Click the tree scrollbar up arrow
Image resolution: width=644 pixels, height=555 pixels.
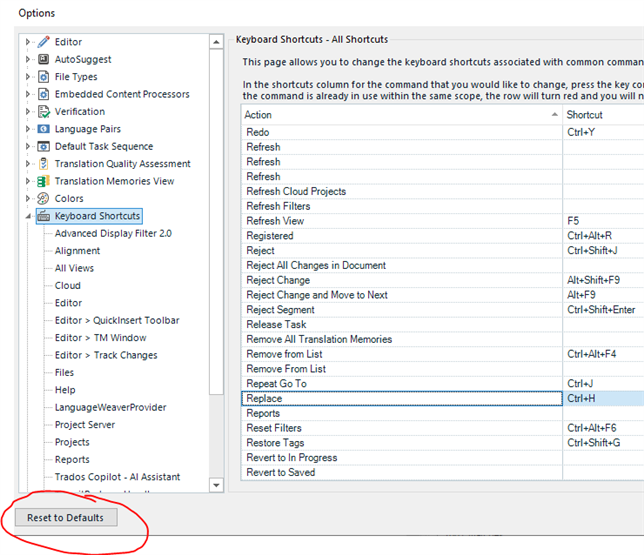tap(216, 42)
